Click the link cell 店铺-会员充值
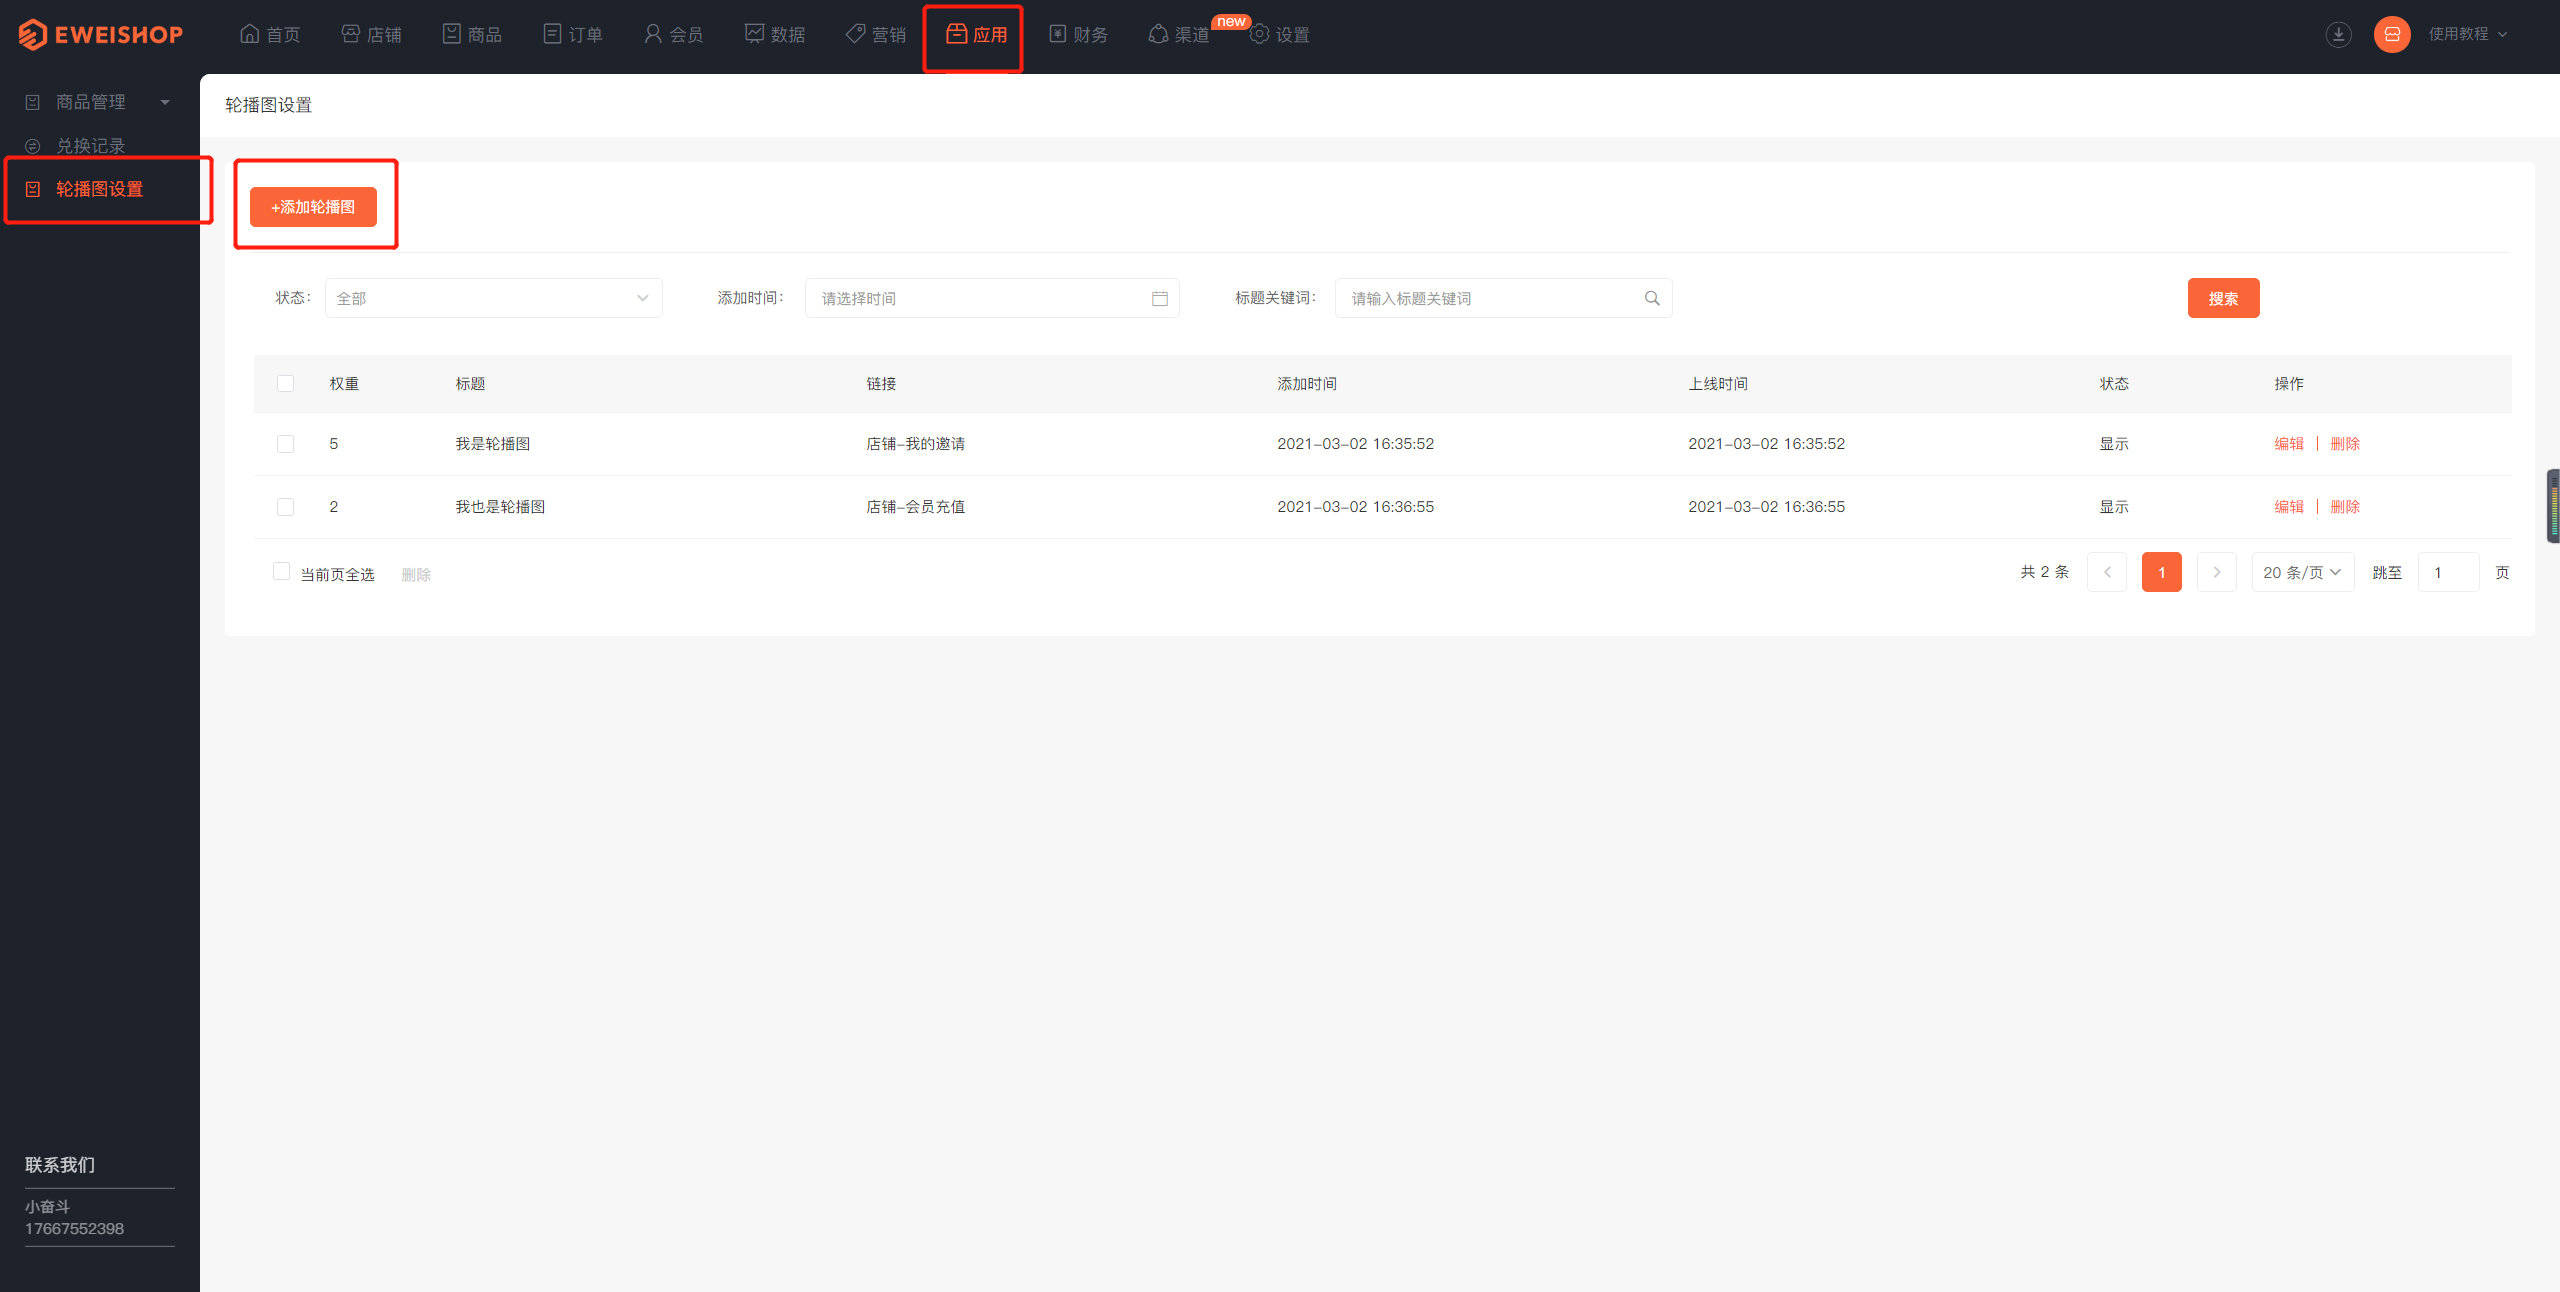2560x1292 pixels. (915, 506)
